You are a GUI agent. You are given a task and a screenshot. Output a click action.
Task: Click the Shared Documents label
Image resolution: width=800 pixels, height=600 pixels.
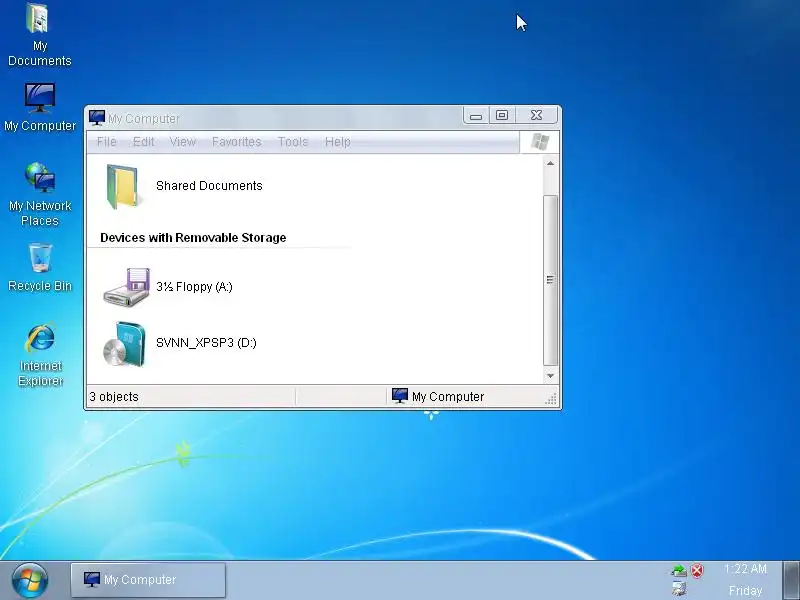[209, 186]
